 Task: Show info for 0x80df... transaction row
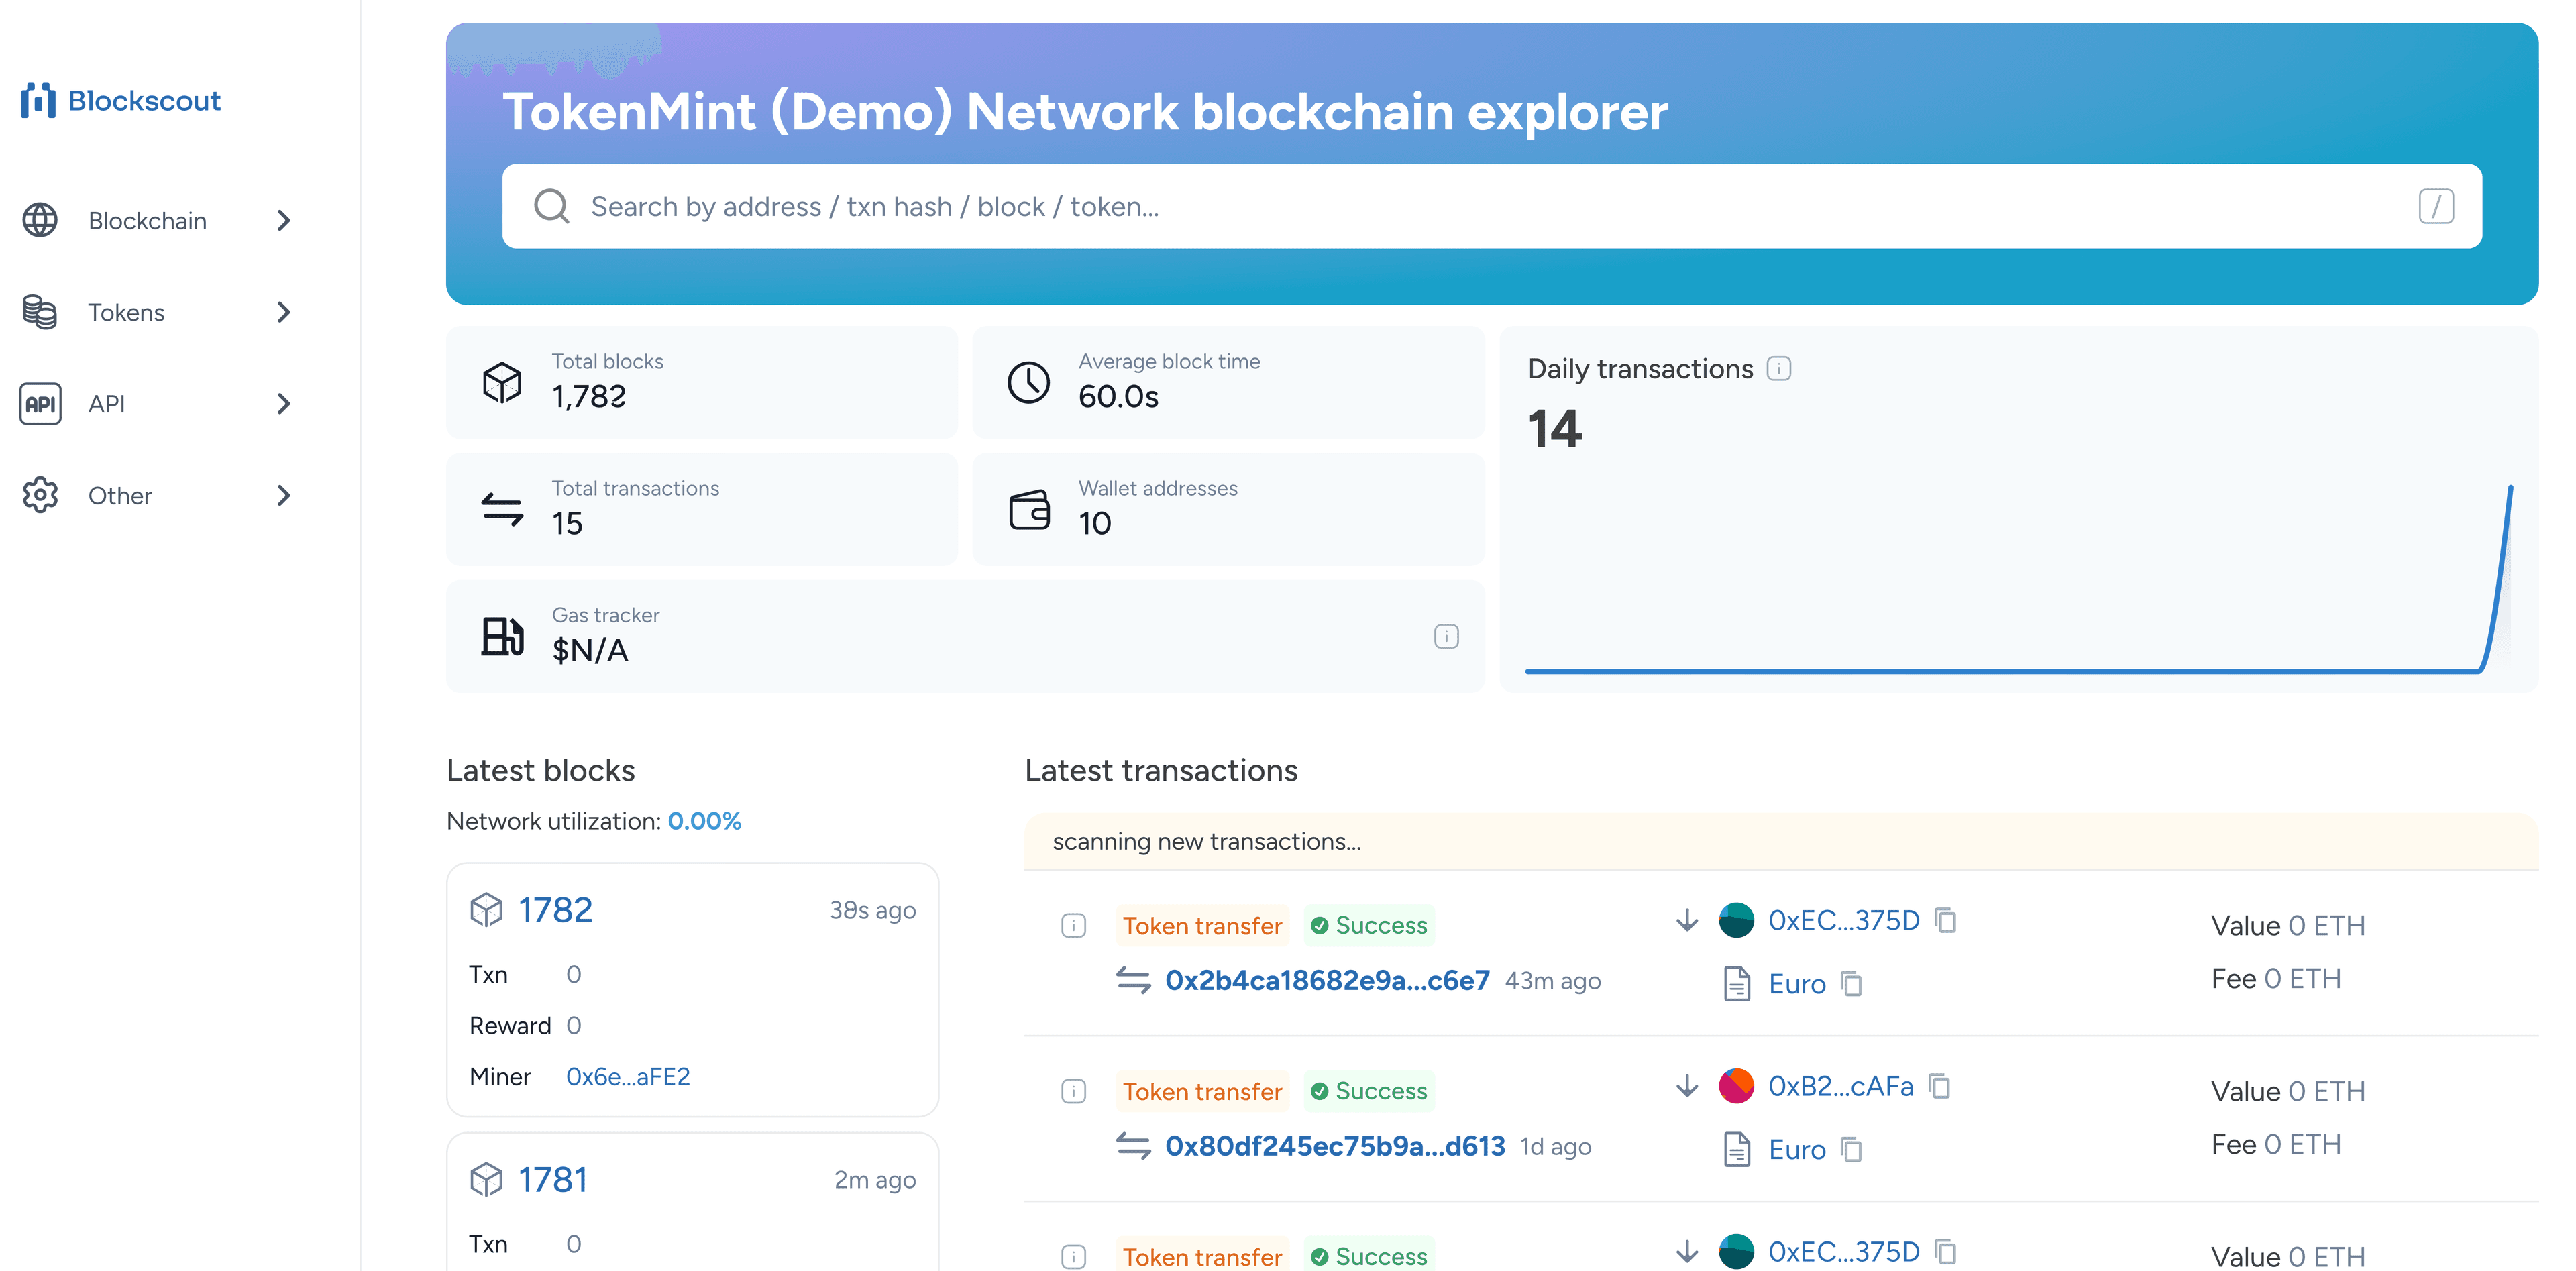click(1073, 1091)
